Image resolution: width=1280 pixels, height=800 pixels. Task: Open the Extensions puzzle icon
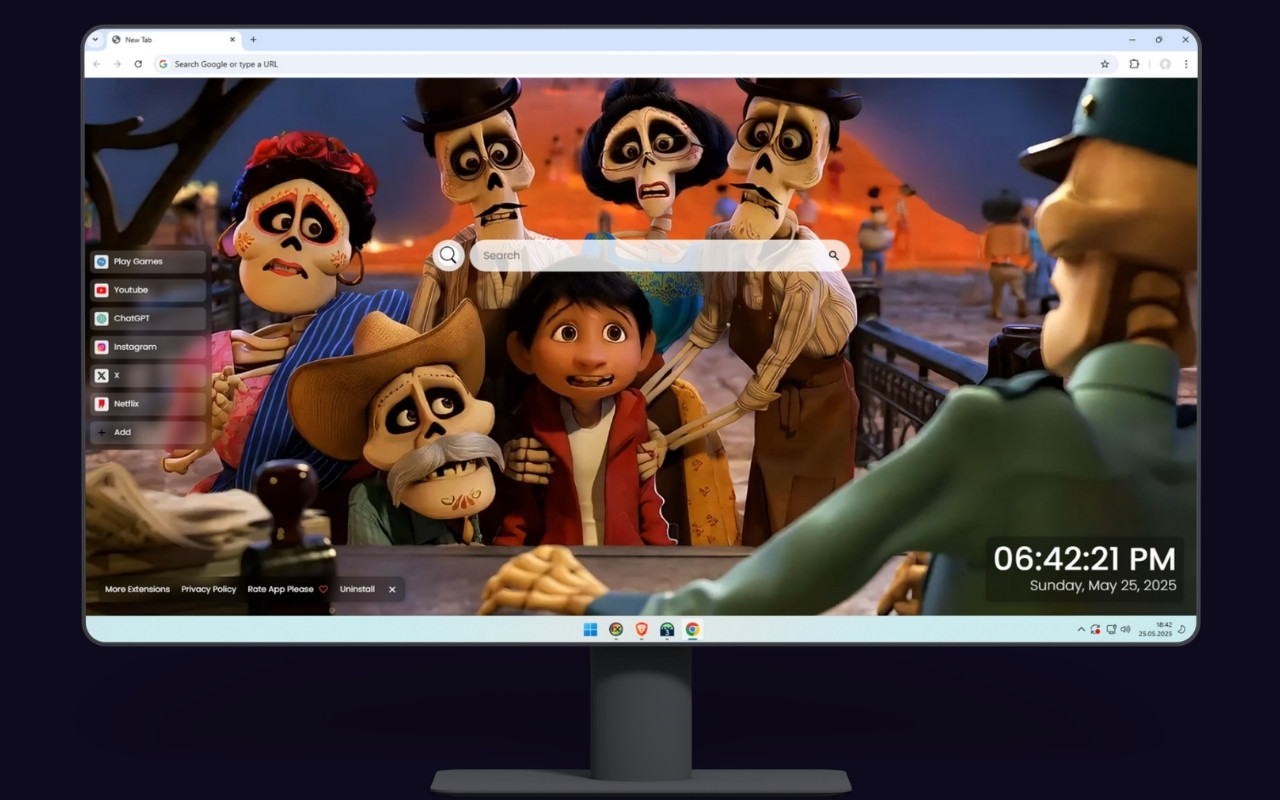1134,64
